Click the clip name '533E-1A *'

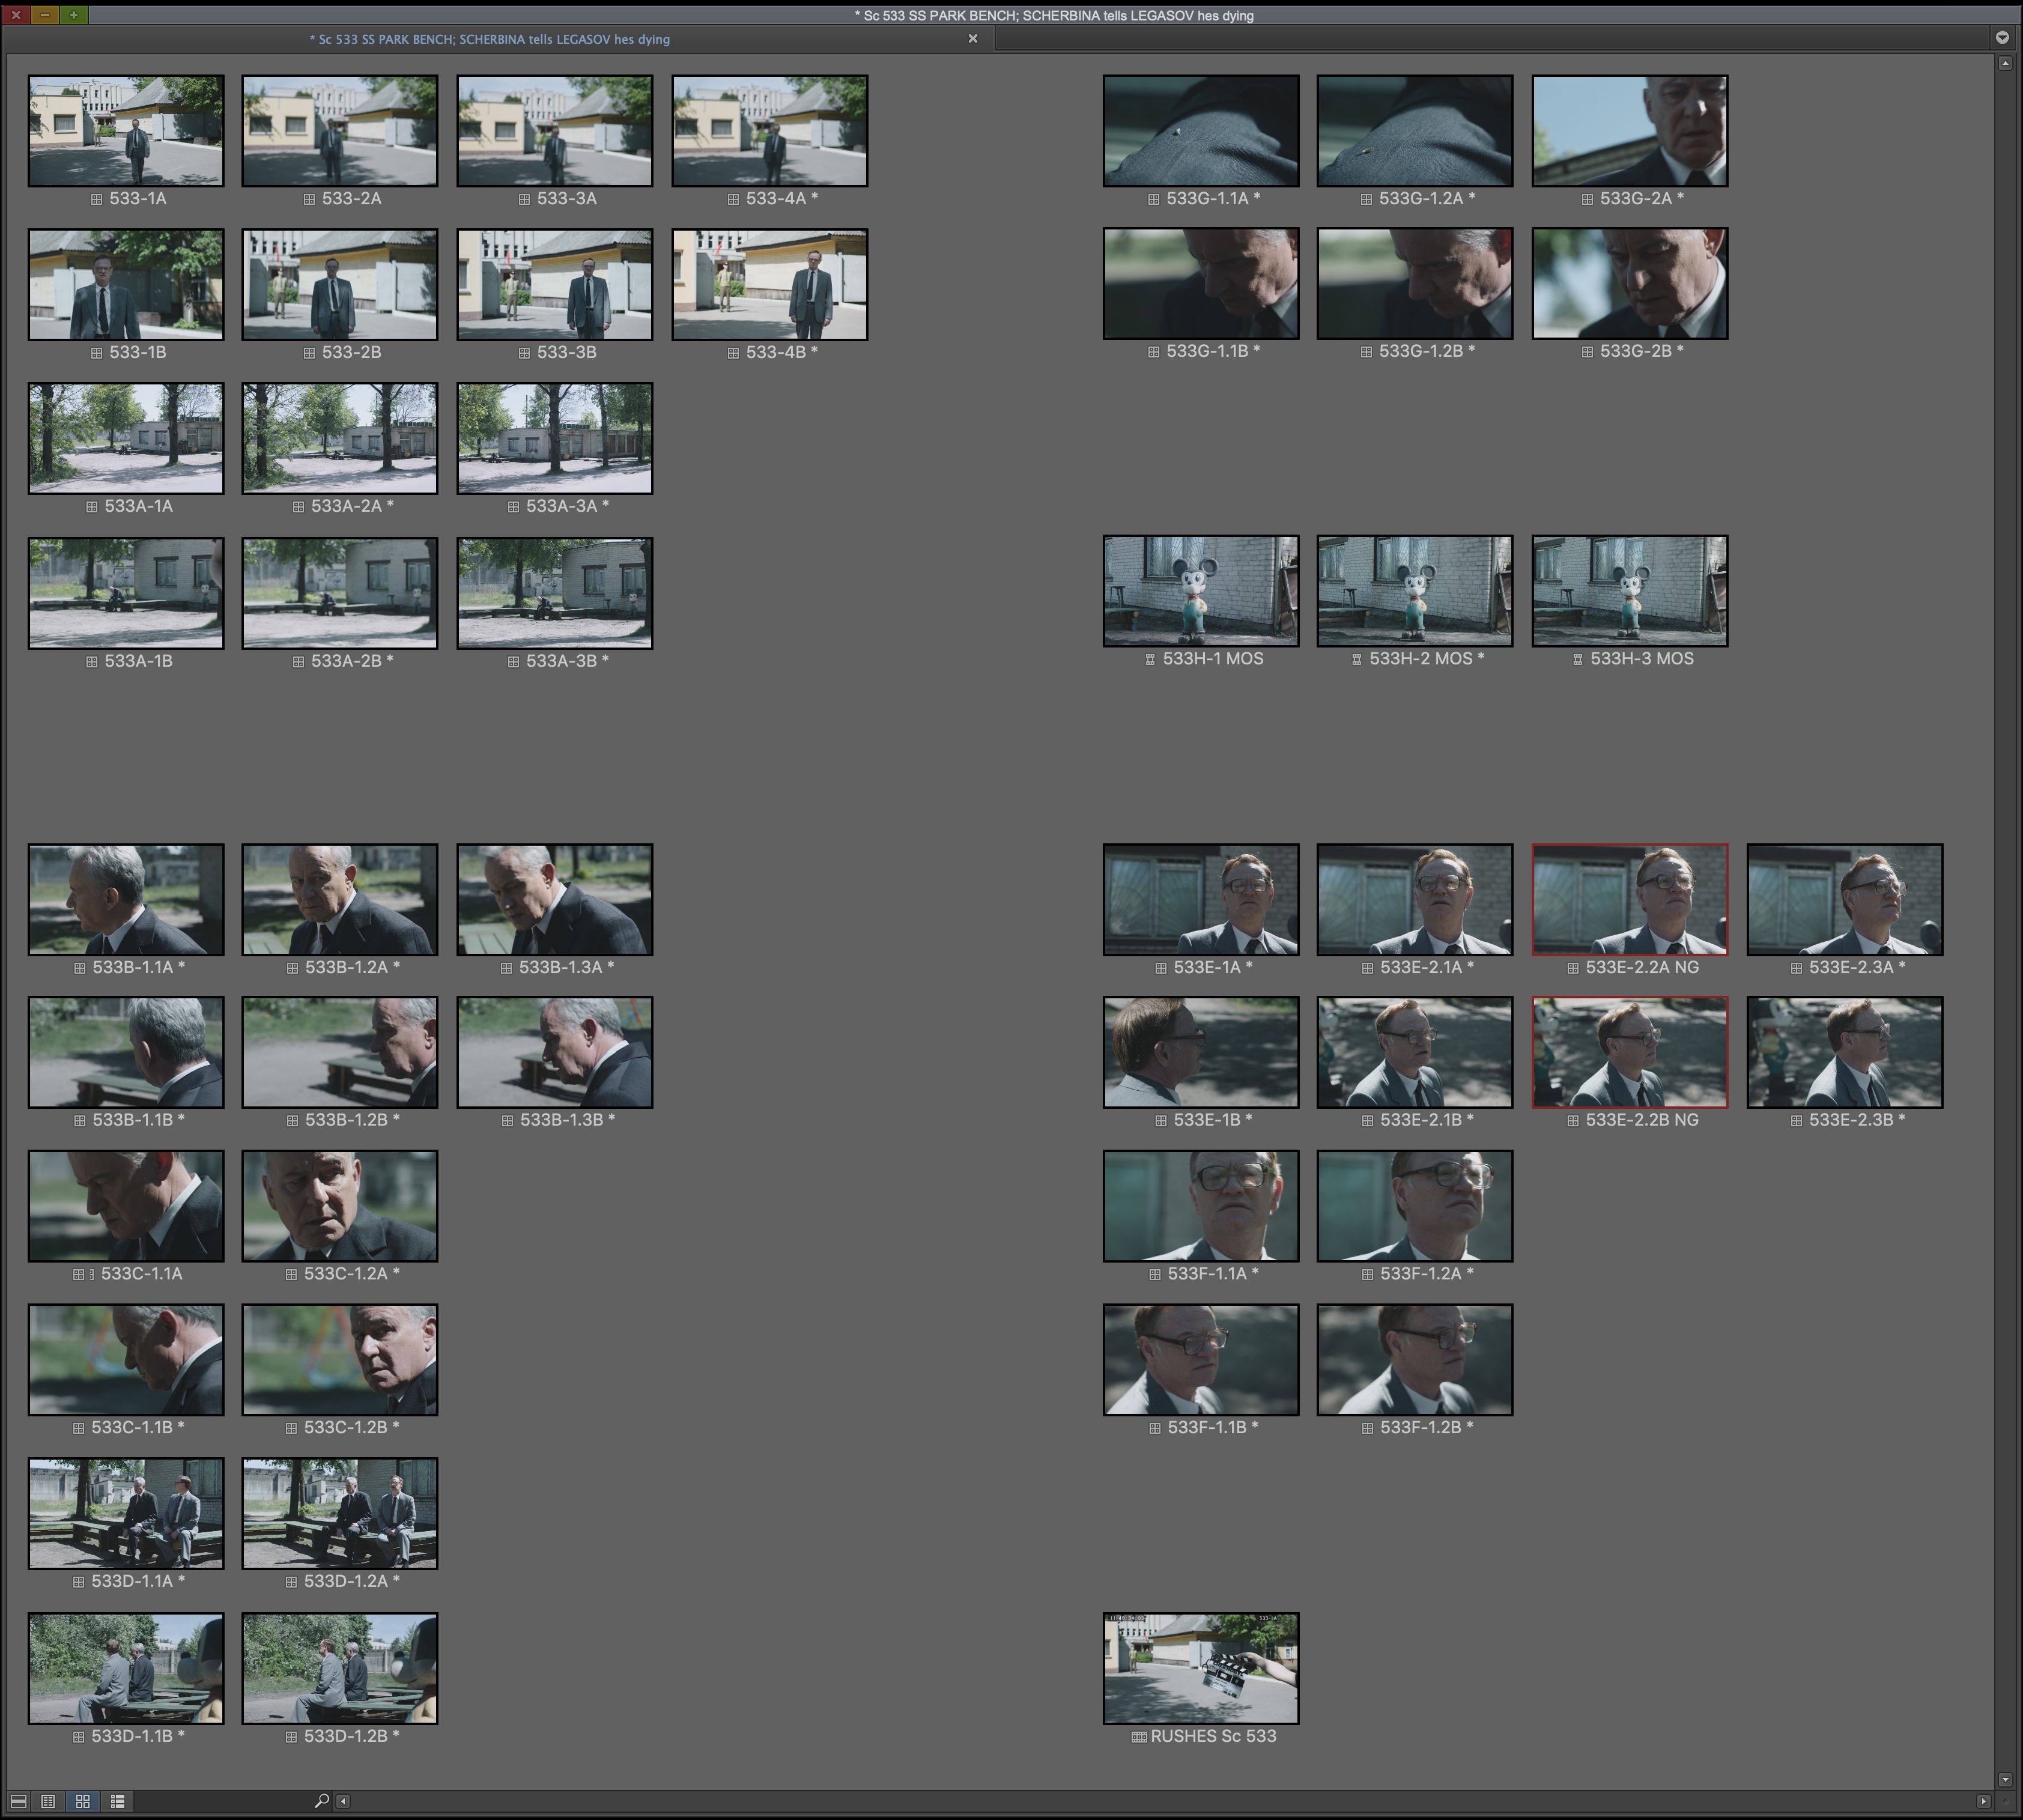(x=1213, y=968)
